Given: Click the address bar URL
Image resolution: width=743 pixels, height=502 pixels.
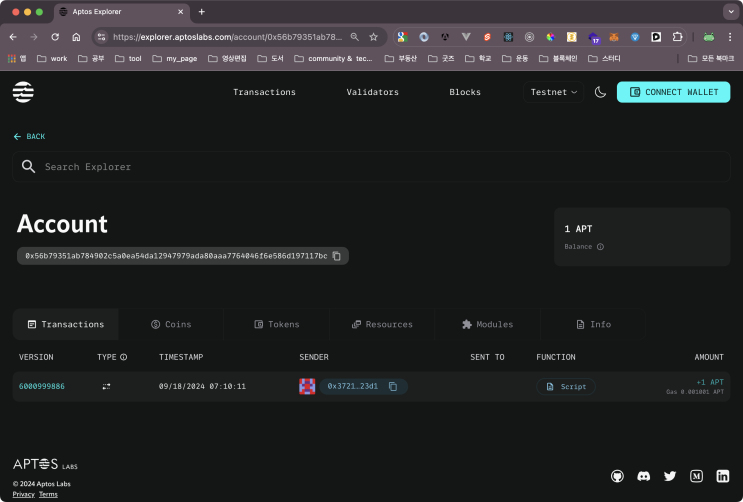Looking at the screenshot, I should pyautogui.click(x=227, y=37).
